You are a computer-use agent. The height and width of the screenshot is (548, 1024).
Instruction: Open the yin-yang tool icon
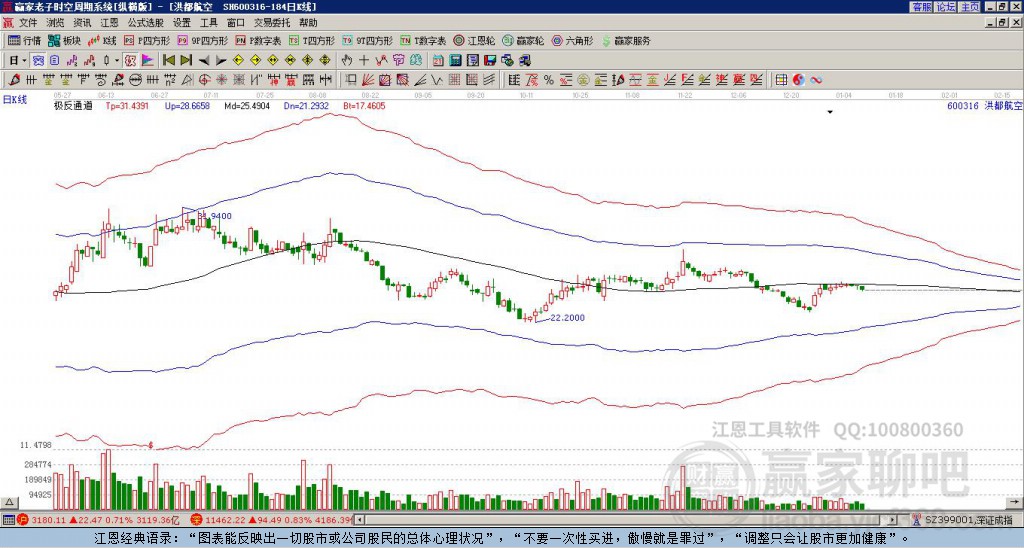point(799,80)
